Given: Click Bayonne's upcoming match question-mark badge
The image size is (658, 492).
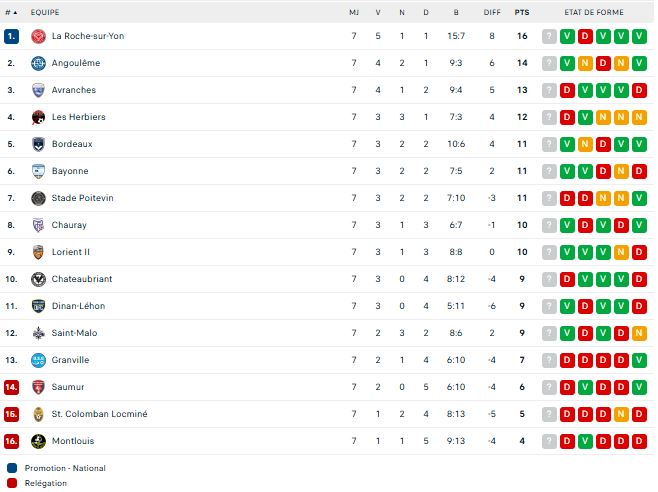Looking at the screenshot, I should pyautogui.click(x=548, y=171).
